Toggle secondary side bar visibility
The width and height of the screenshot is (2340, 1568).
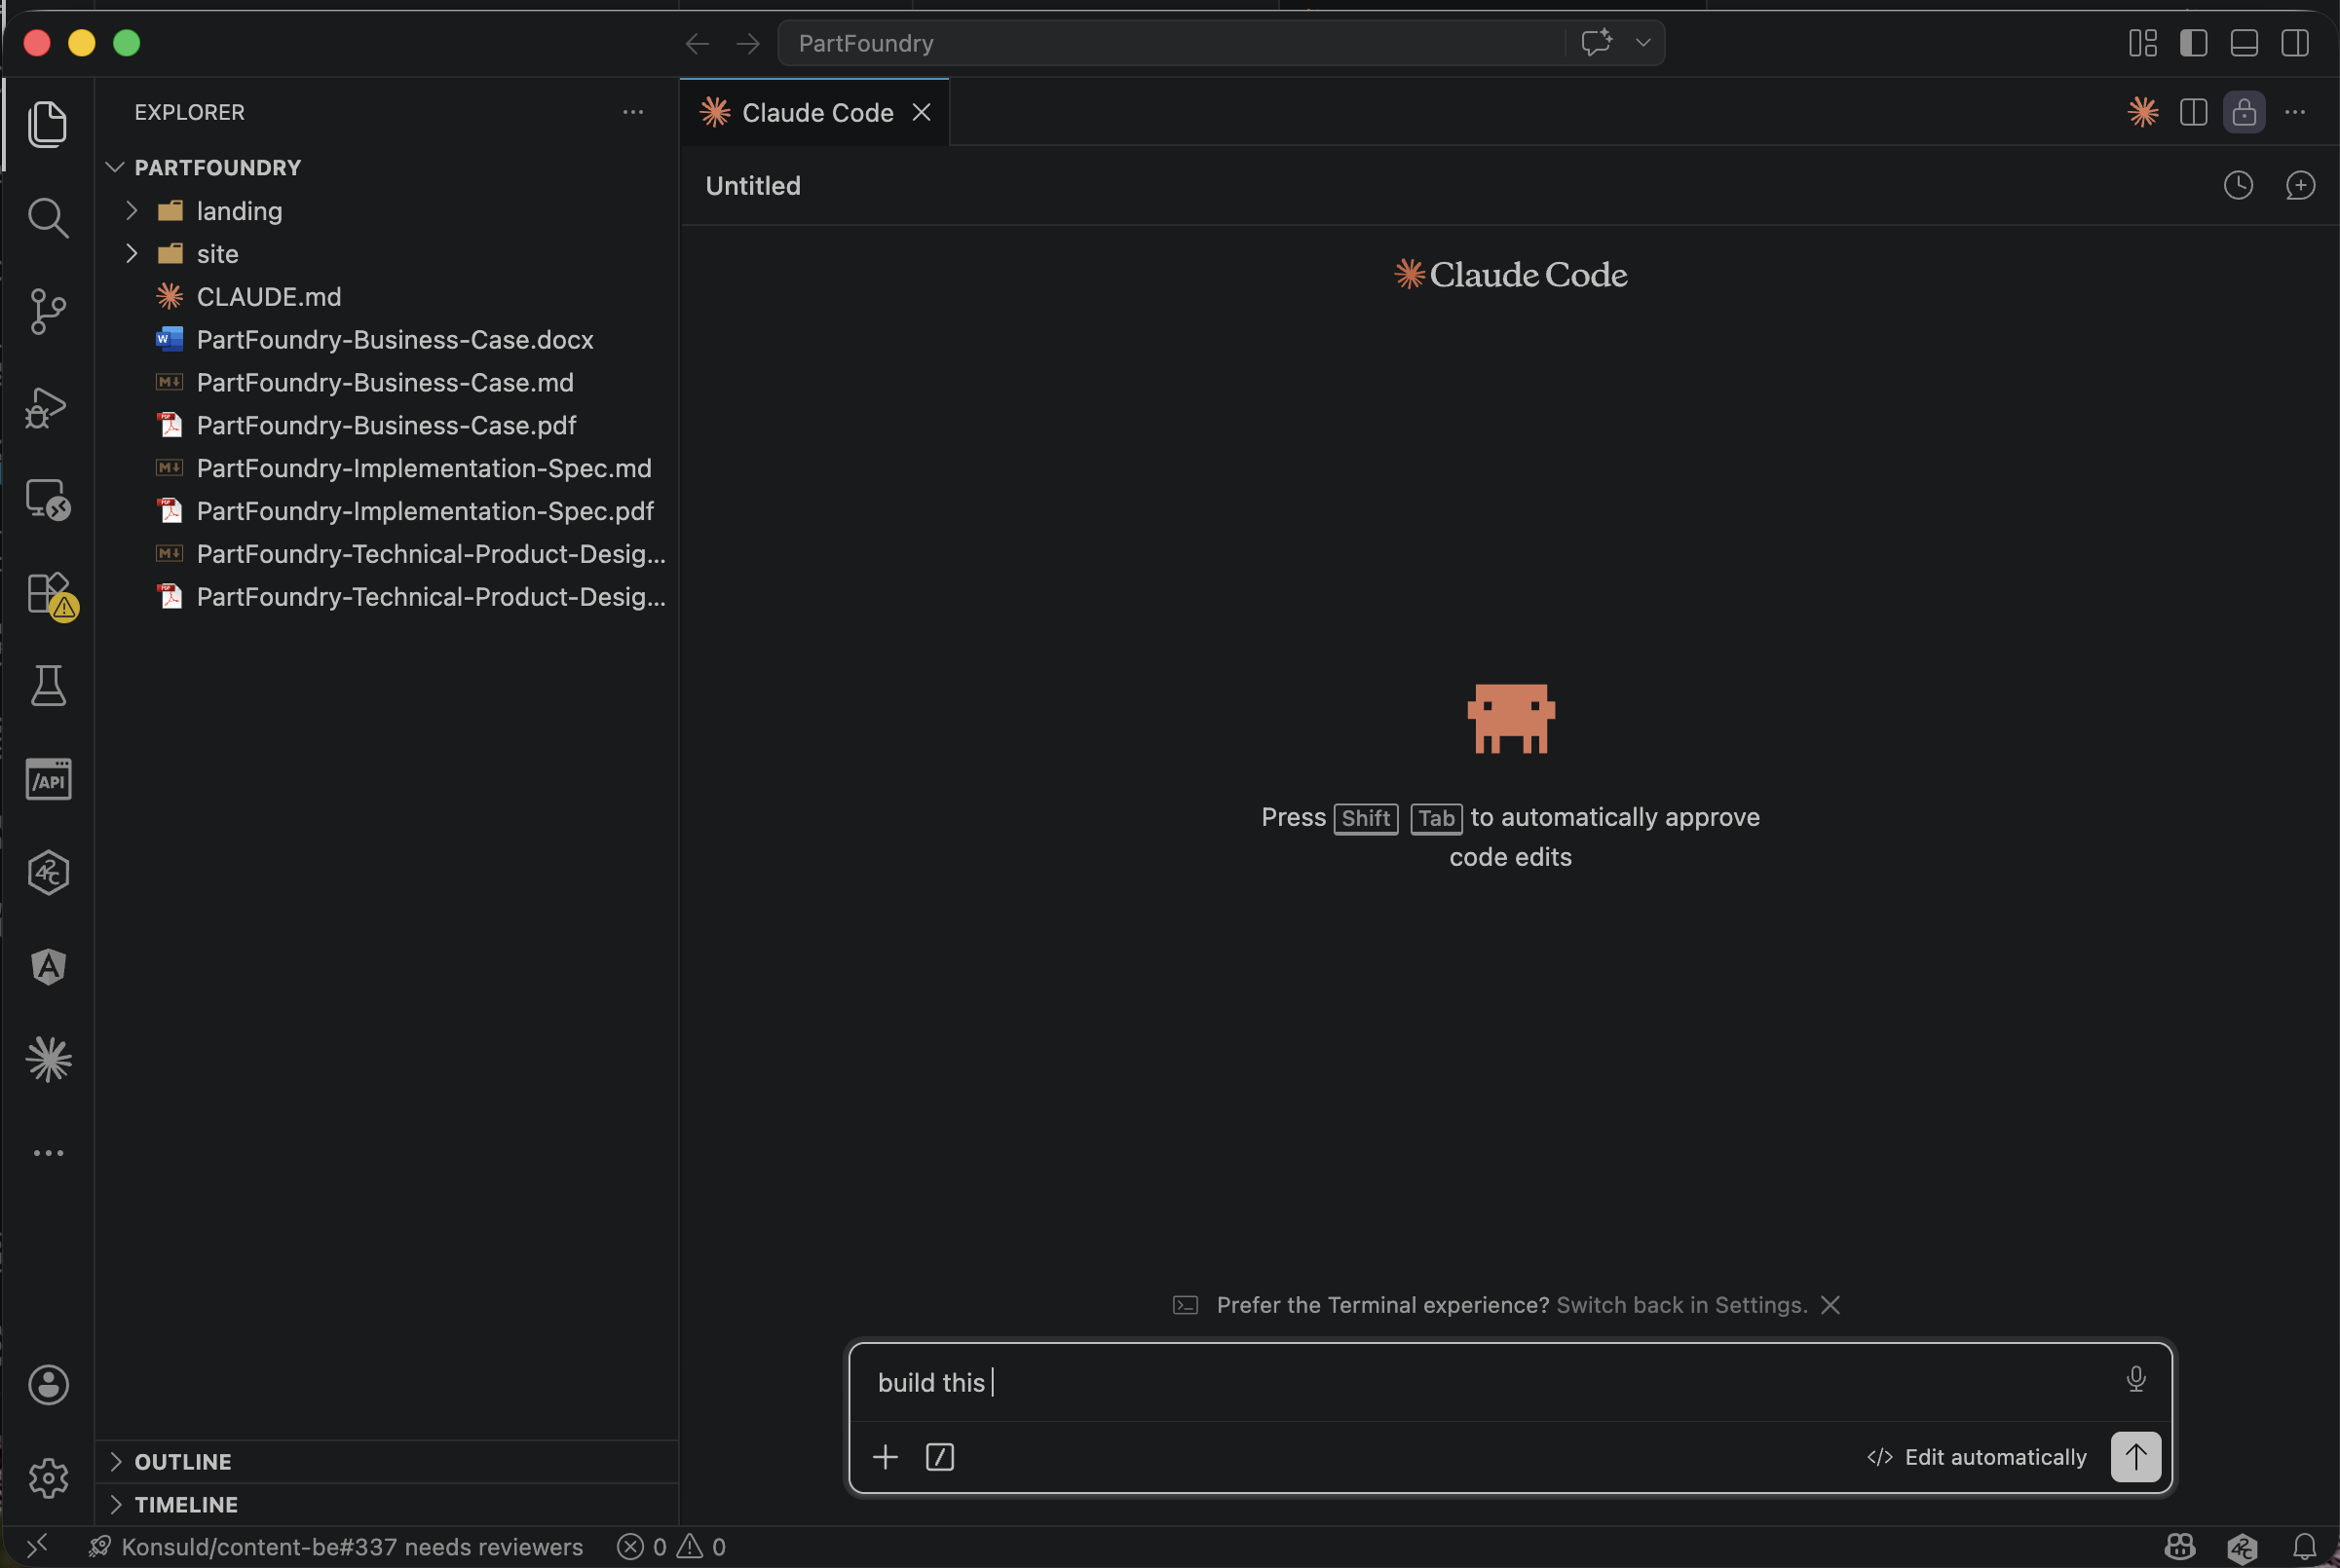point(2295,42)
